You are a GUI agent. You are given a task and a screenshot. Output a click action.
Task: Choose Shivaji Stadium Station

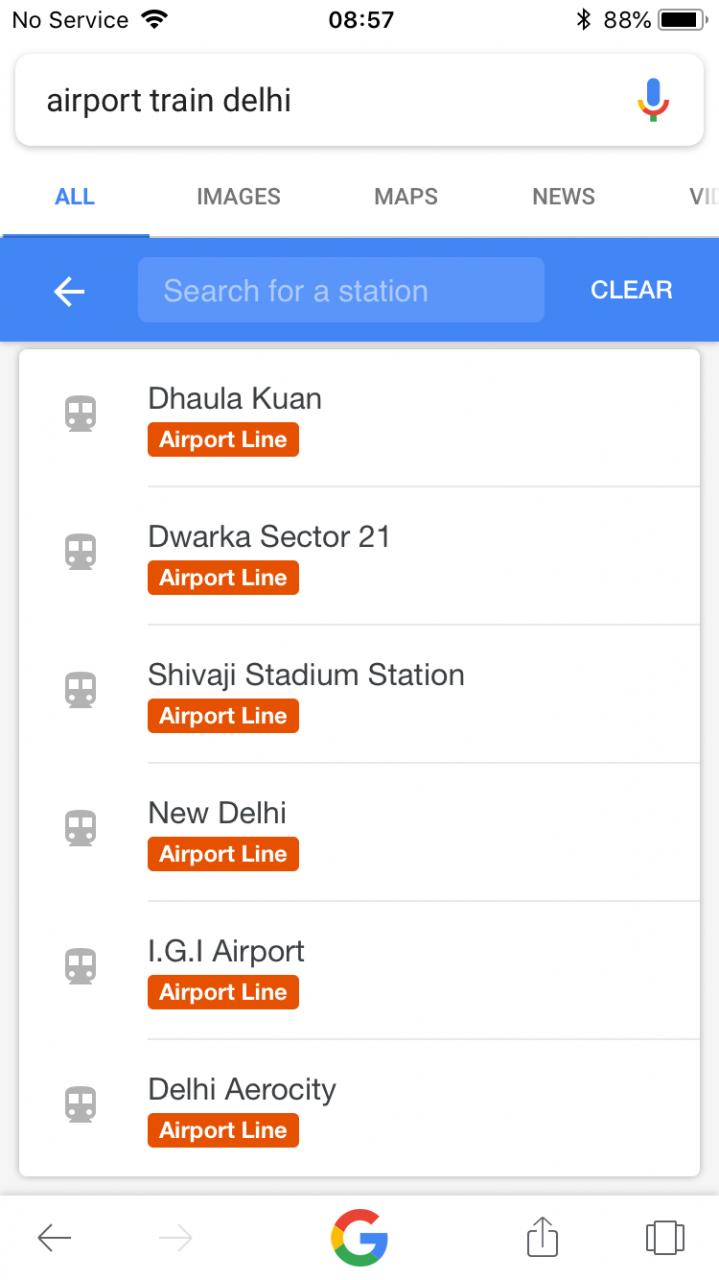306,675
